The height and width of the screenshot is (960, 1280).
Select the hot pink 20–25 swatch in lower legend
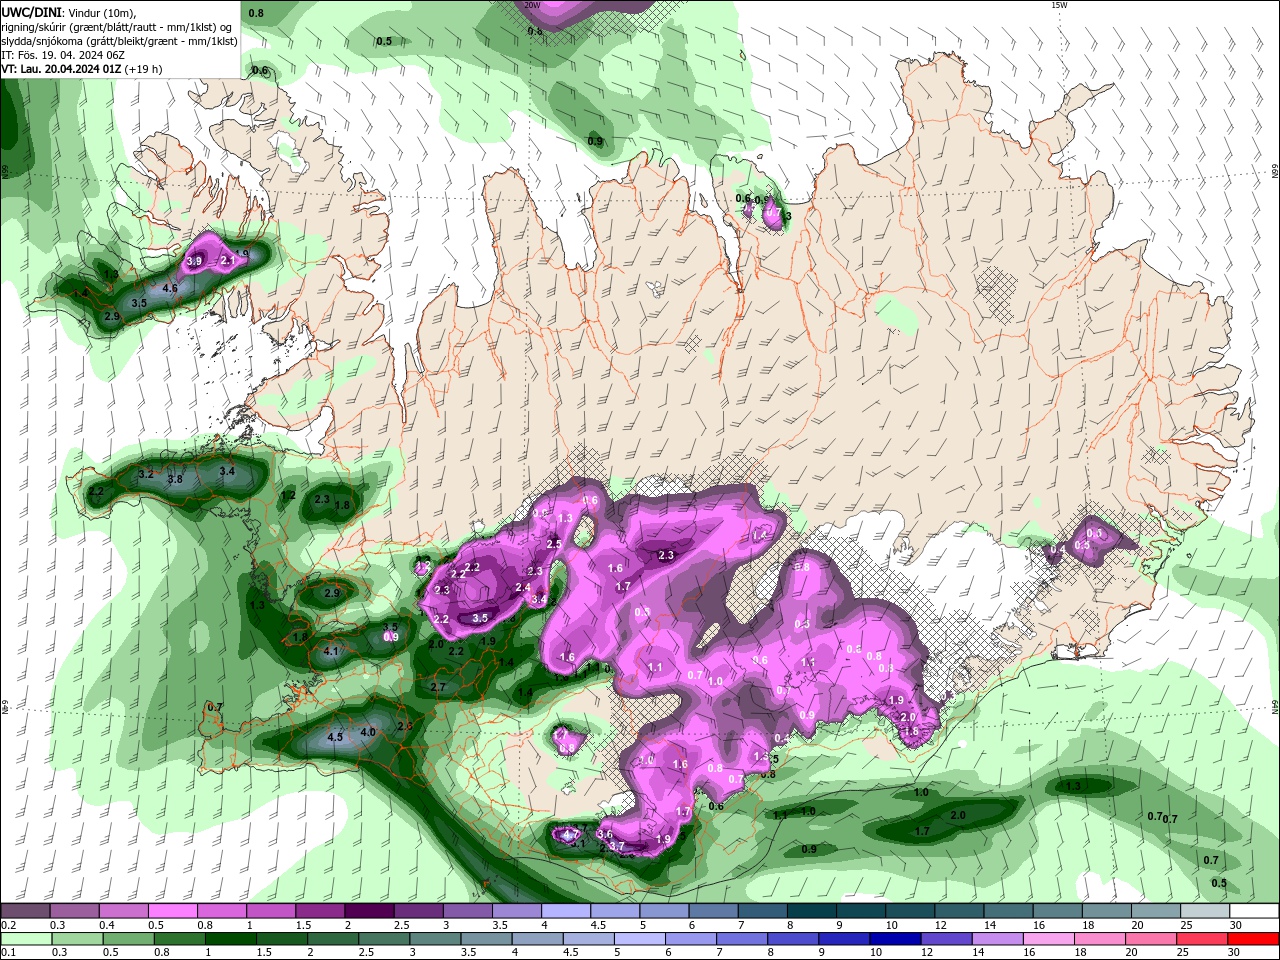tap(1153, 939)
